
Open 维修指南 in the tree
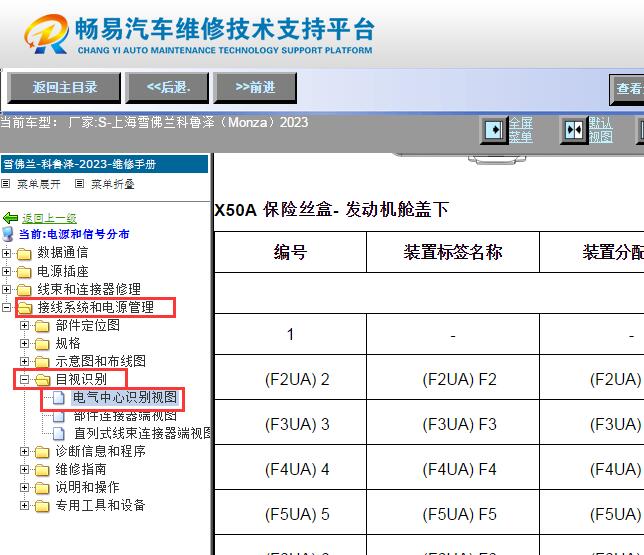point(81,469)
